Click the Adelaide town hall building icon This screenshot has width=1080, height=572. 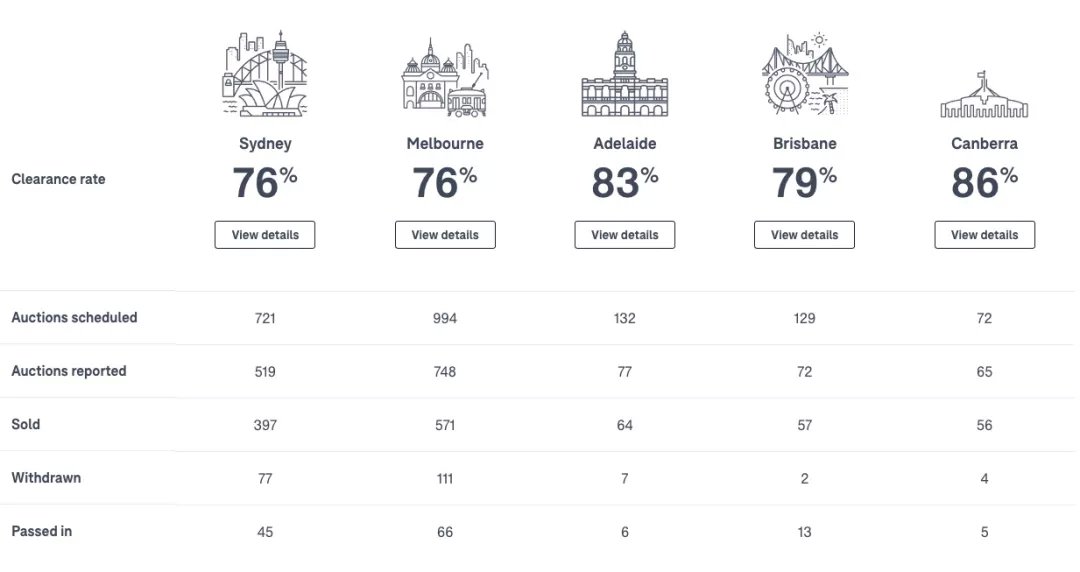pos(625,74)
